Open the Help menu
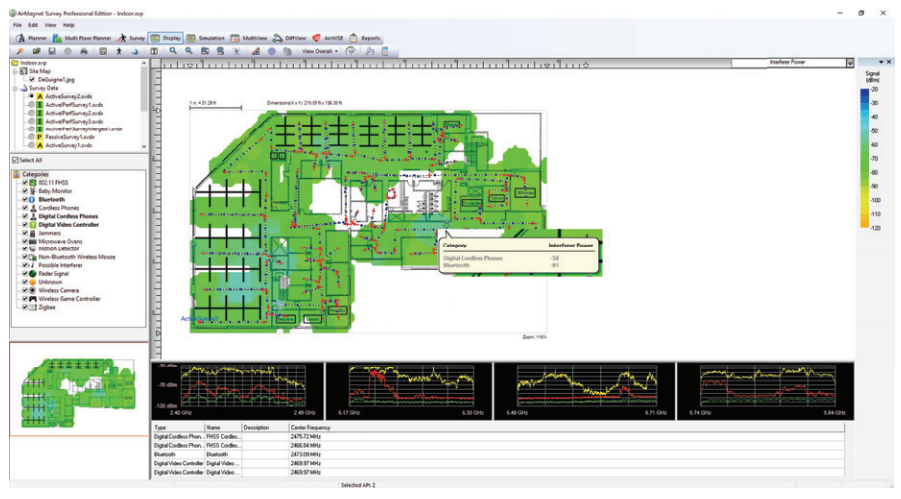The image size is (901, 499). tap(69, 25)
